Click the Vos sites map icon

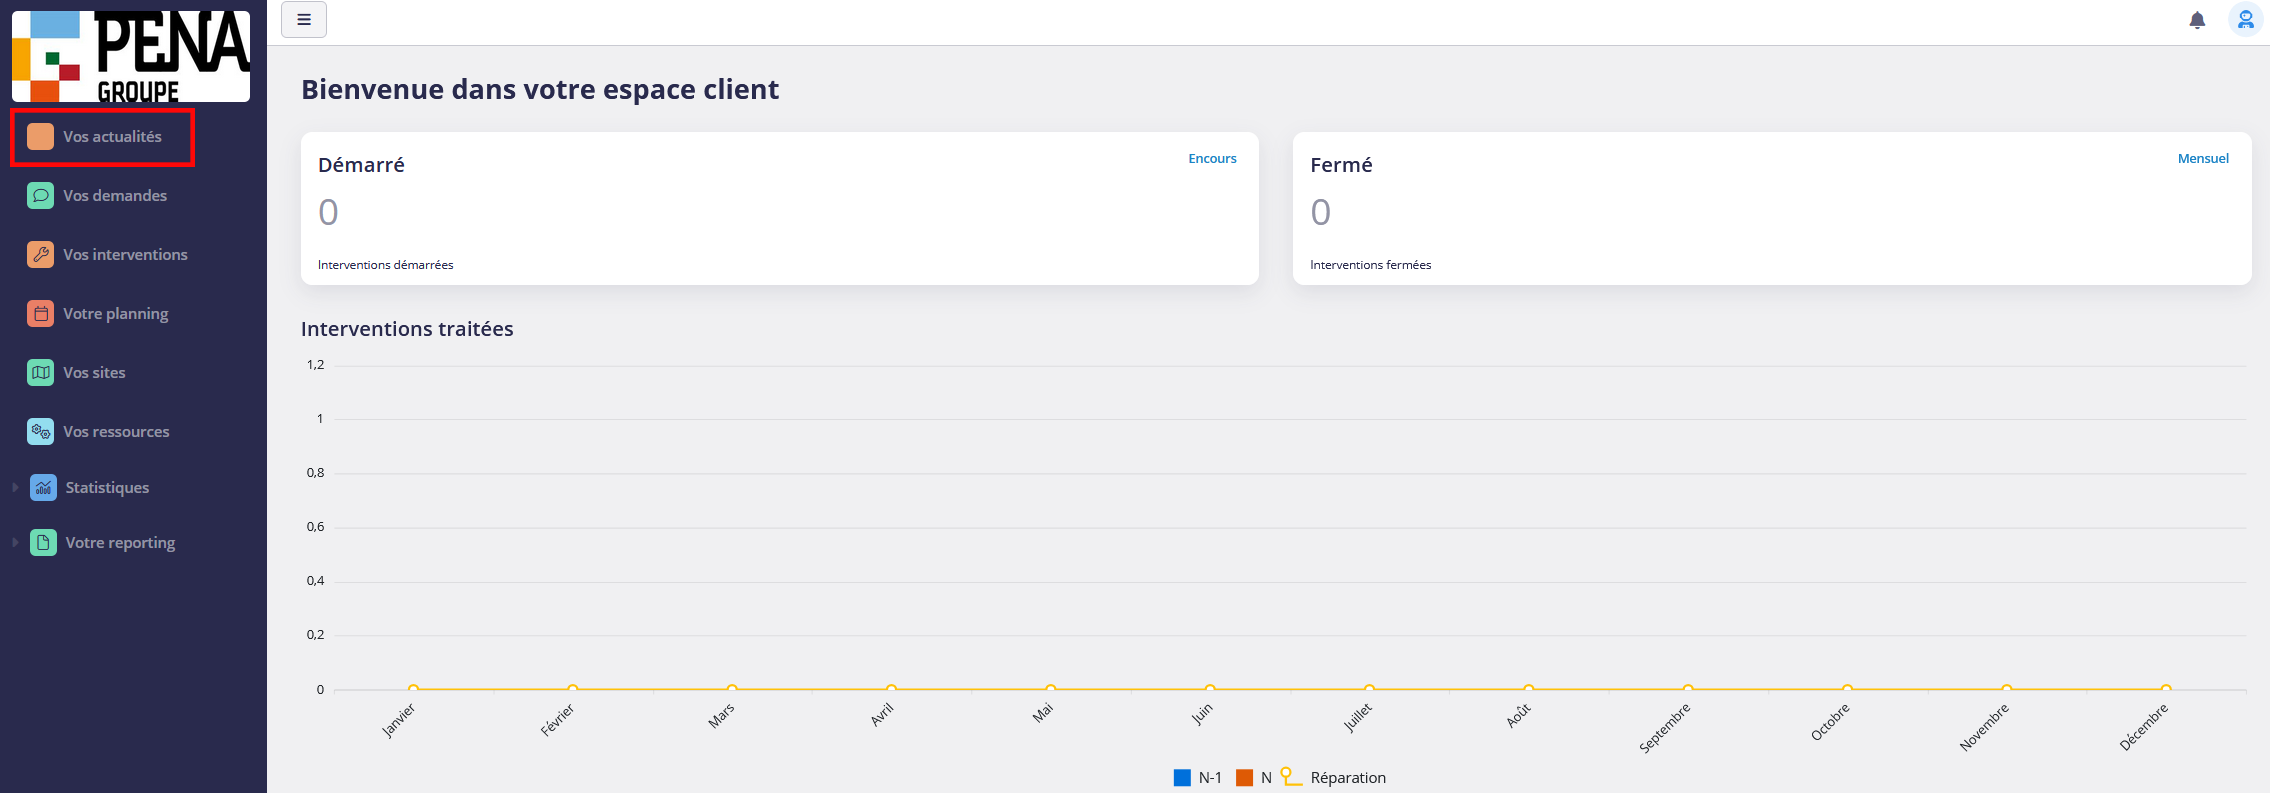coord(40,372)
